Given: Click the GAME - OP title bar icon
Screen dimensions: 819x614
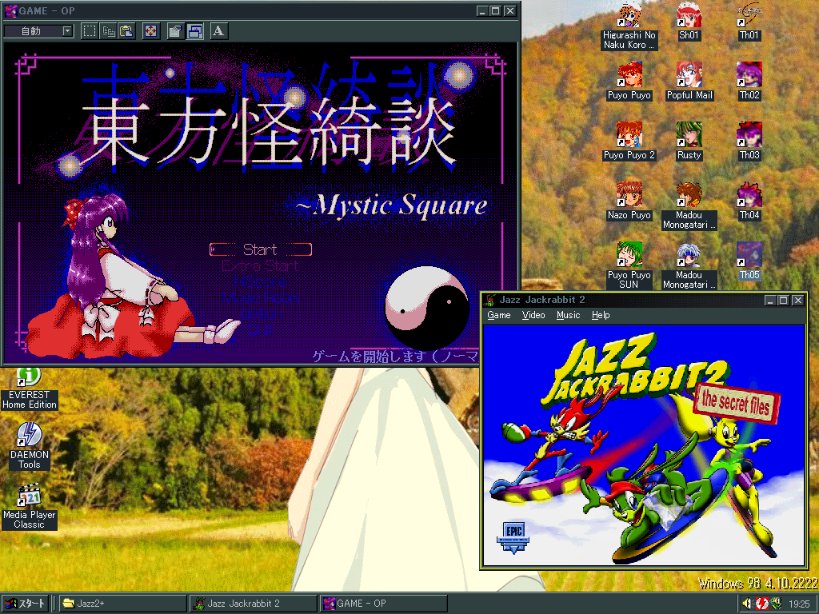Looking at the screenshot, I should coord(10,11).
